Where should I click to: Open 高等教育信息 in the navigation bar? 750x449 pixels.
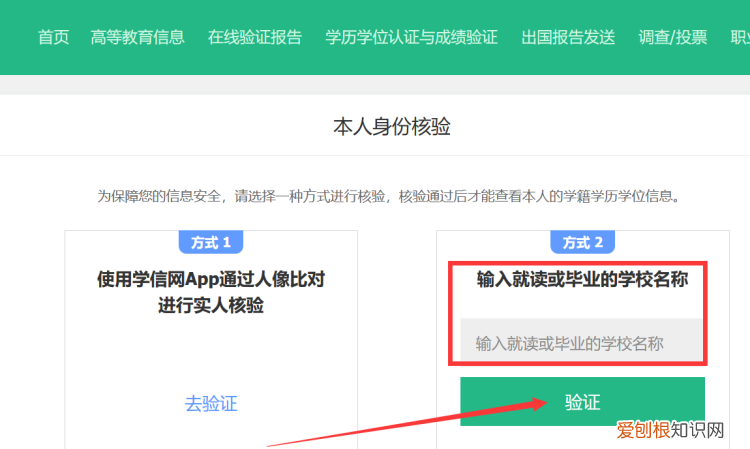(x=138, y=37)
